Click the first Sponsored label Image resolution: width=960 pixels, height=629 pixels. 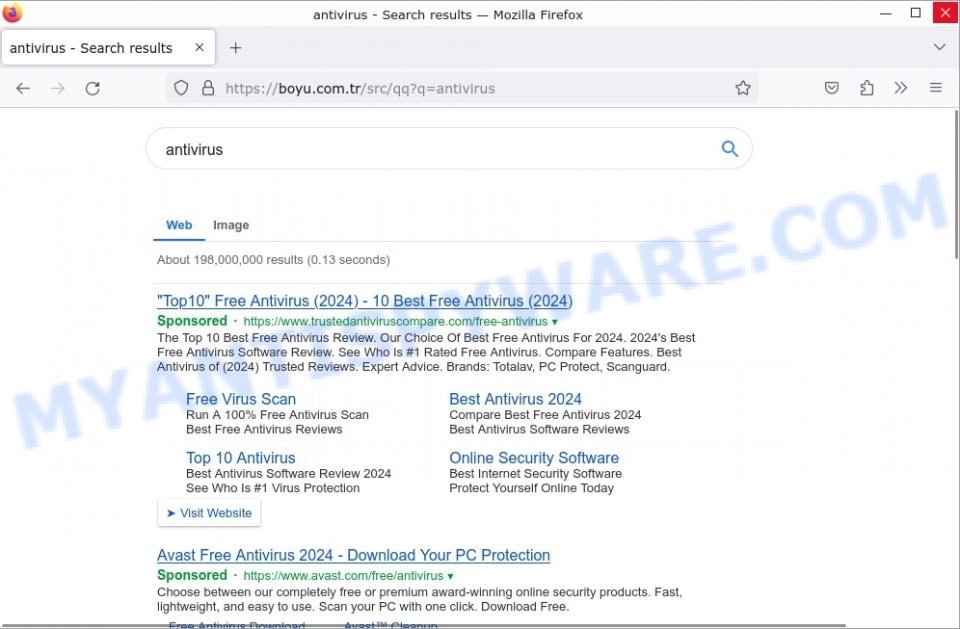(192, 321)
